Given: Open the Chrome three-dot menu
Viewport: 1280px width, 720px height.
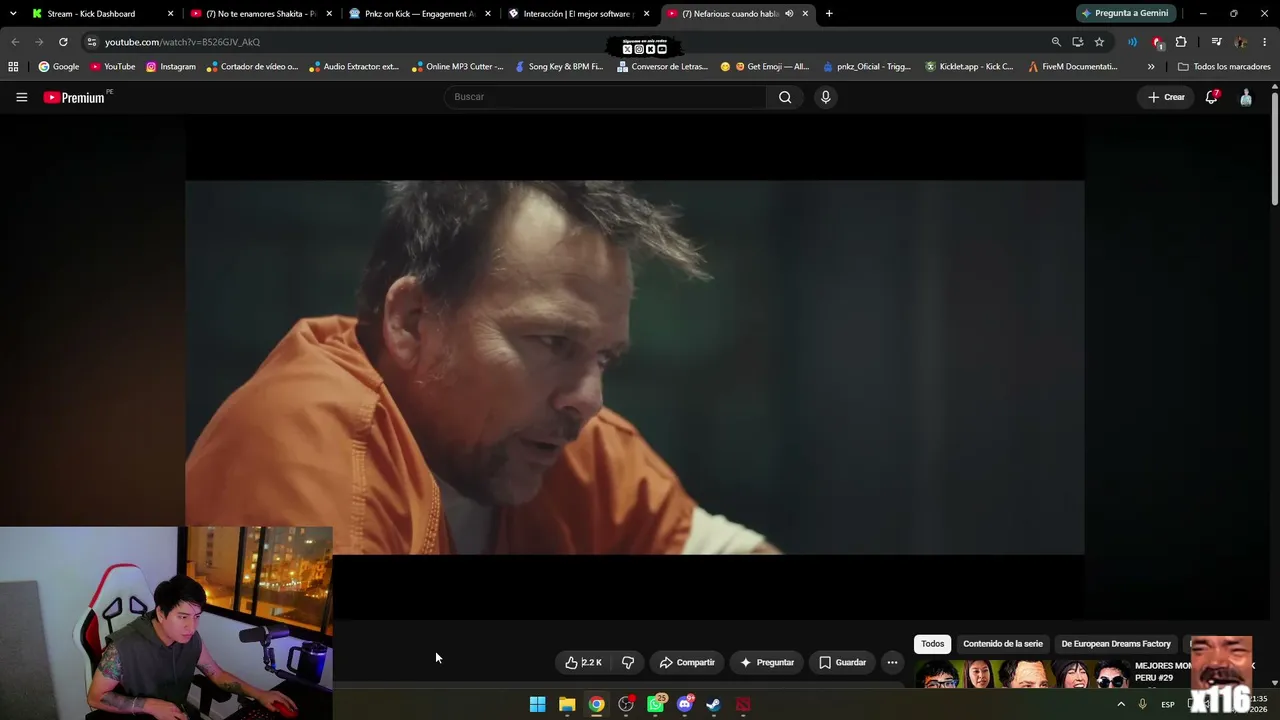Looking at the screenshot, I should [x=1265, y=42].
